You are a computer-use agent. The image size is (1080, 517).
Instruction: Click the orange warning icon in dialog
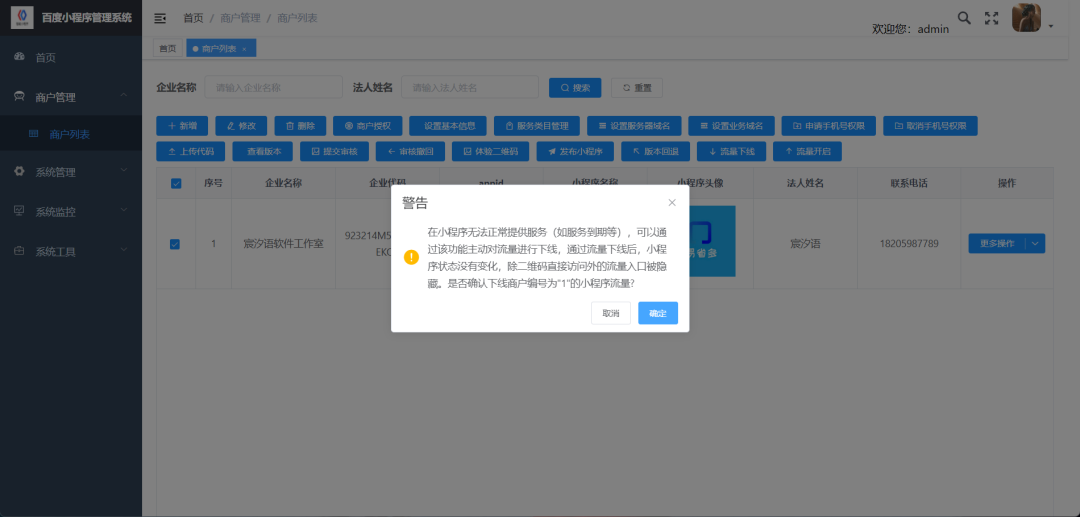[x=411, y=257]
